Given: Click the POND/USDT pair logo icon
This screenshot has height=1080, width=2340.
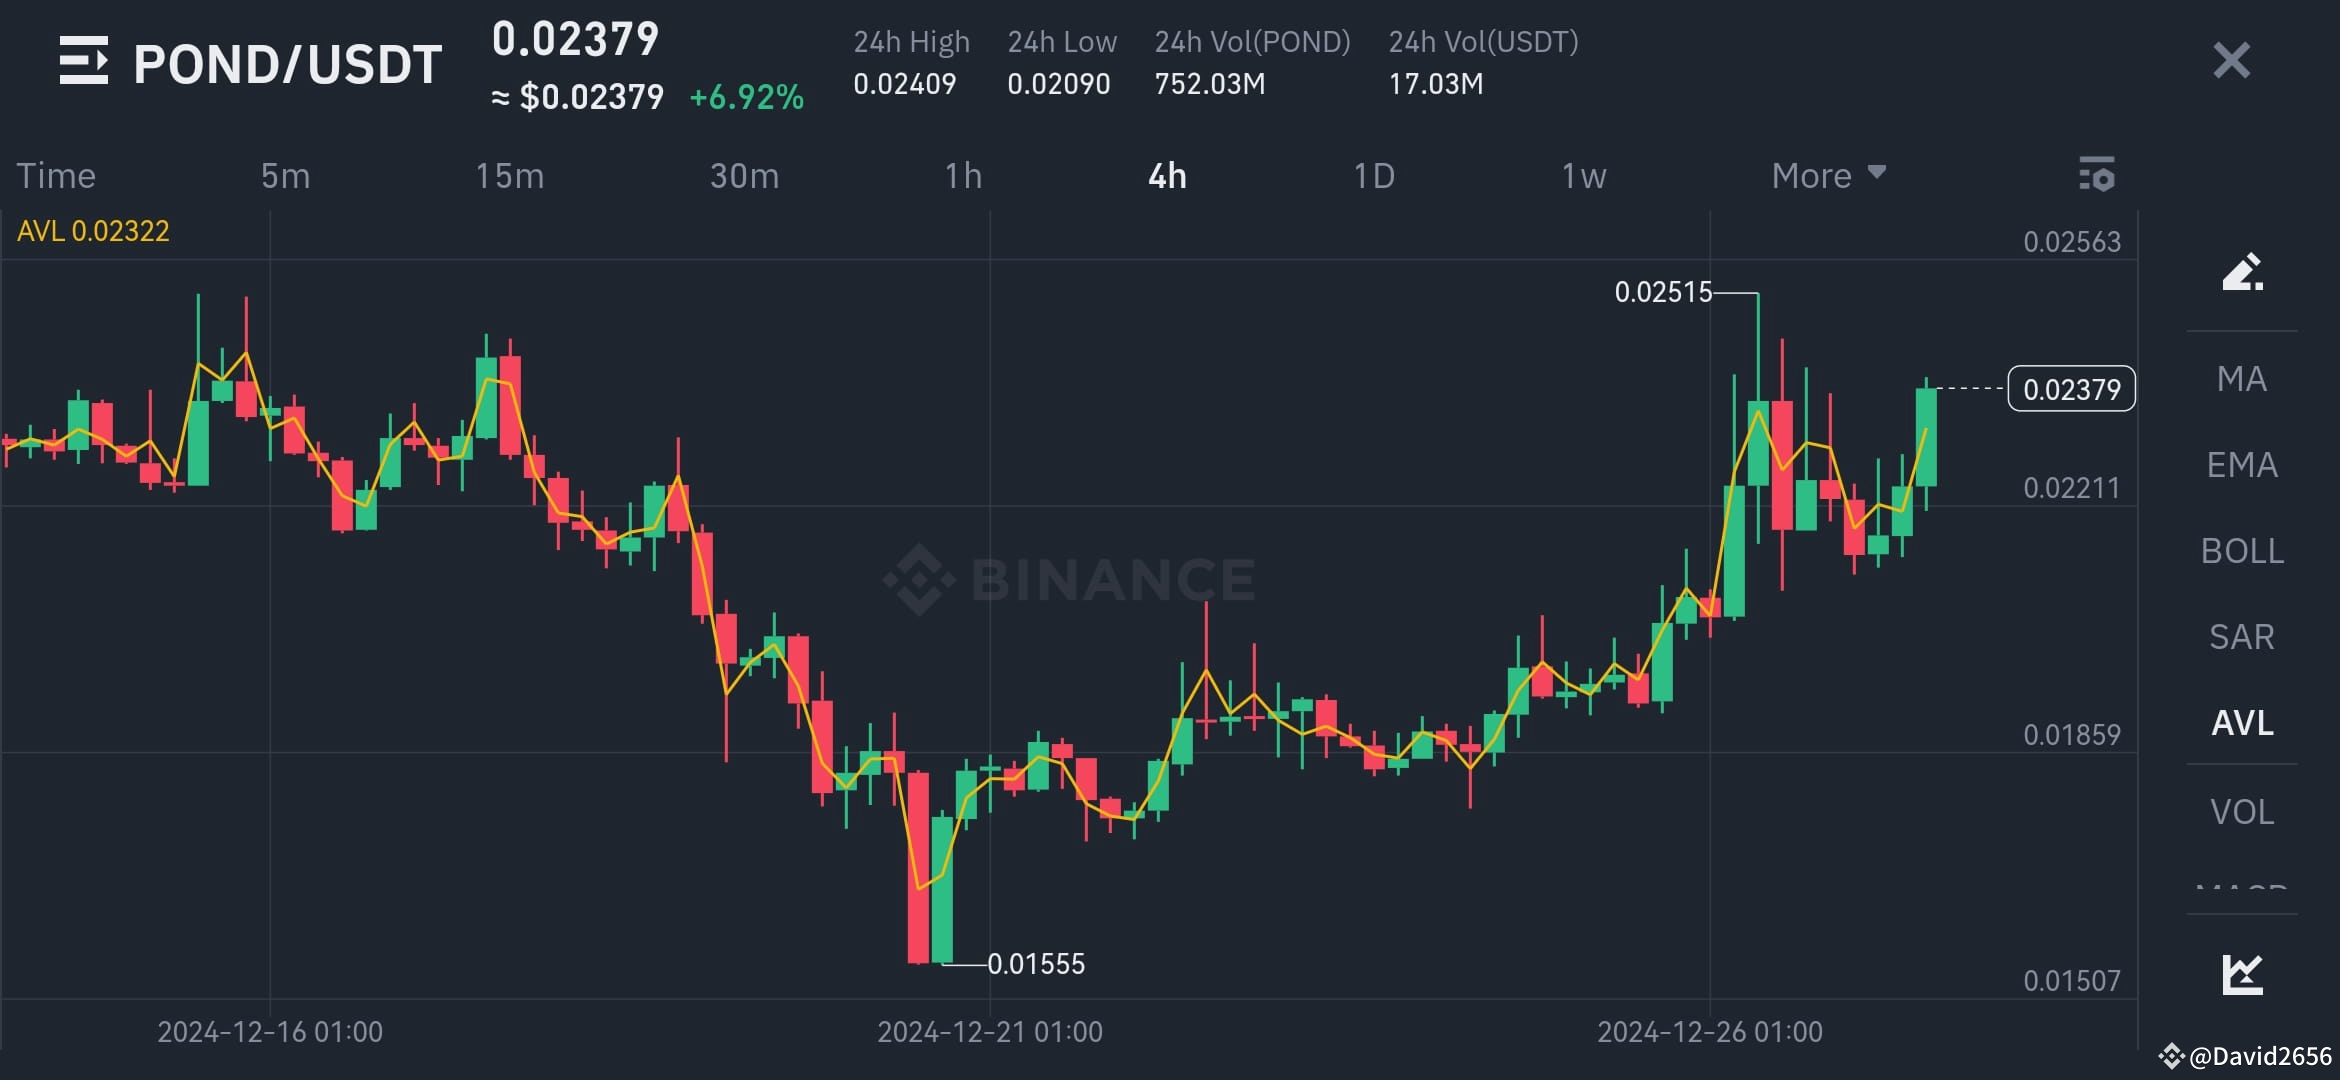Looking at the screenshot, I should tap(84, 62).
